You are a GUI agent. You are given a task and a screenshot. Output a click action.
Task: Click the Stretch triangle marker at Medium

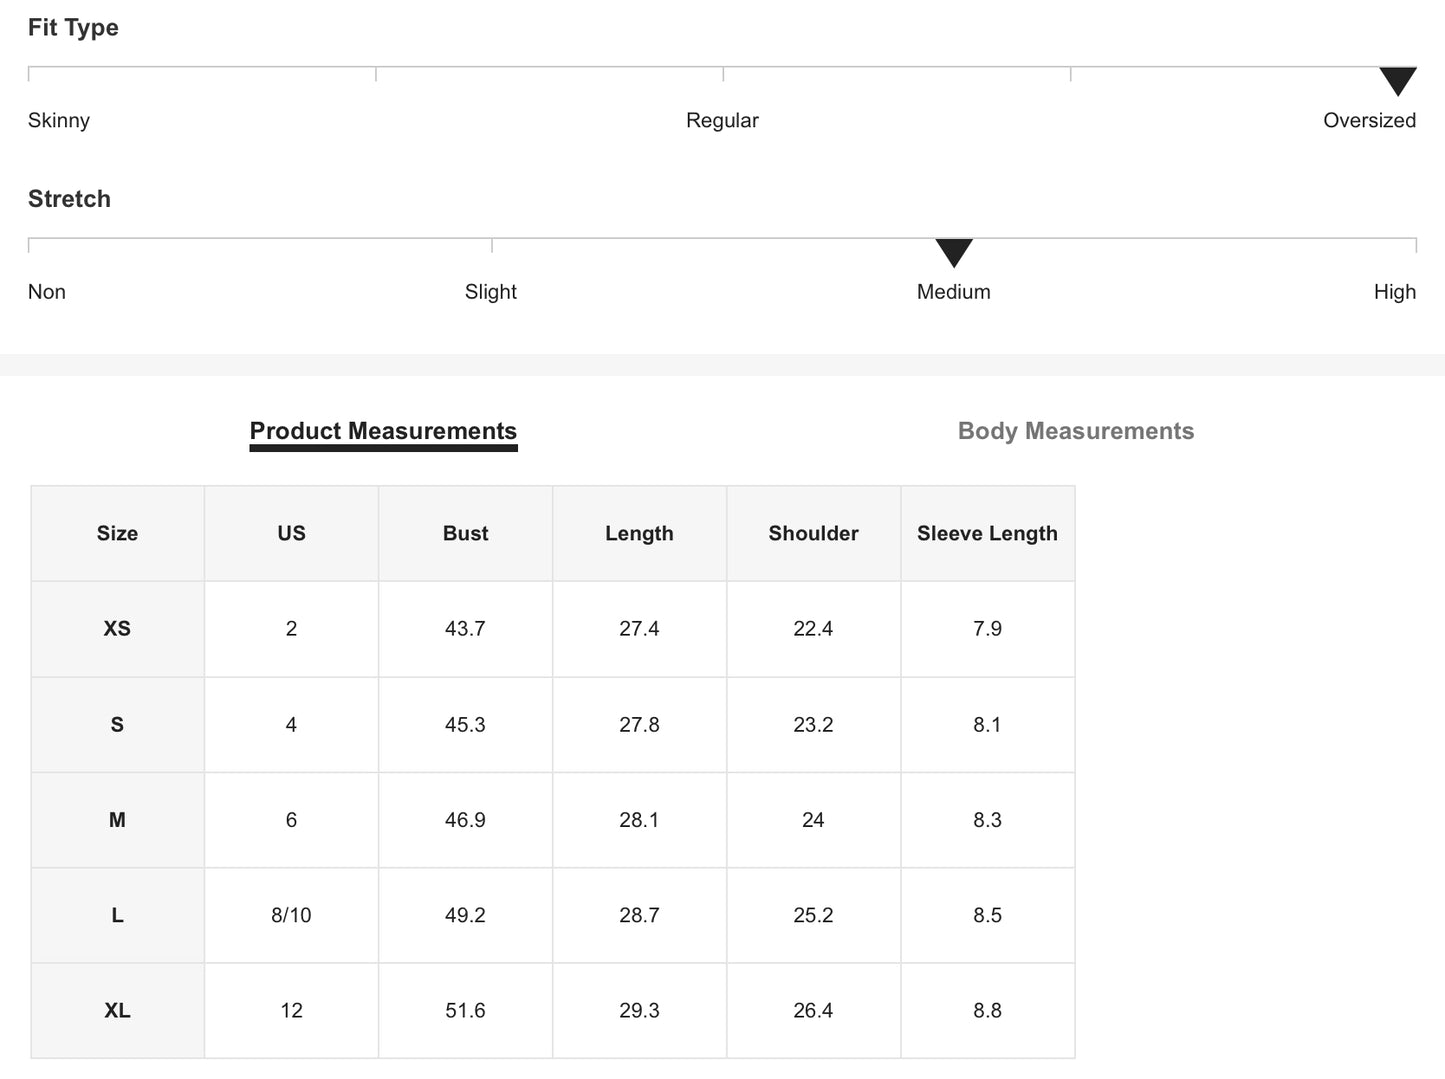[x=954, y=252]
